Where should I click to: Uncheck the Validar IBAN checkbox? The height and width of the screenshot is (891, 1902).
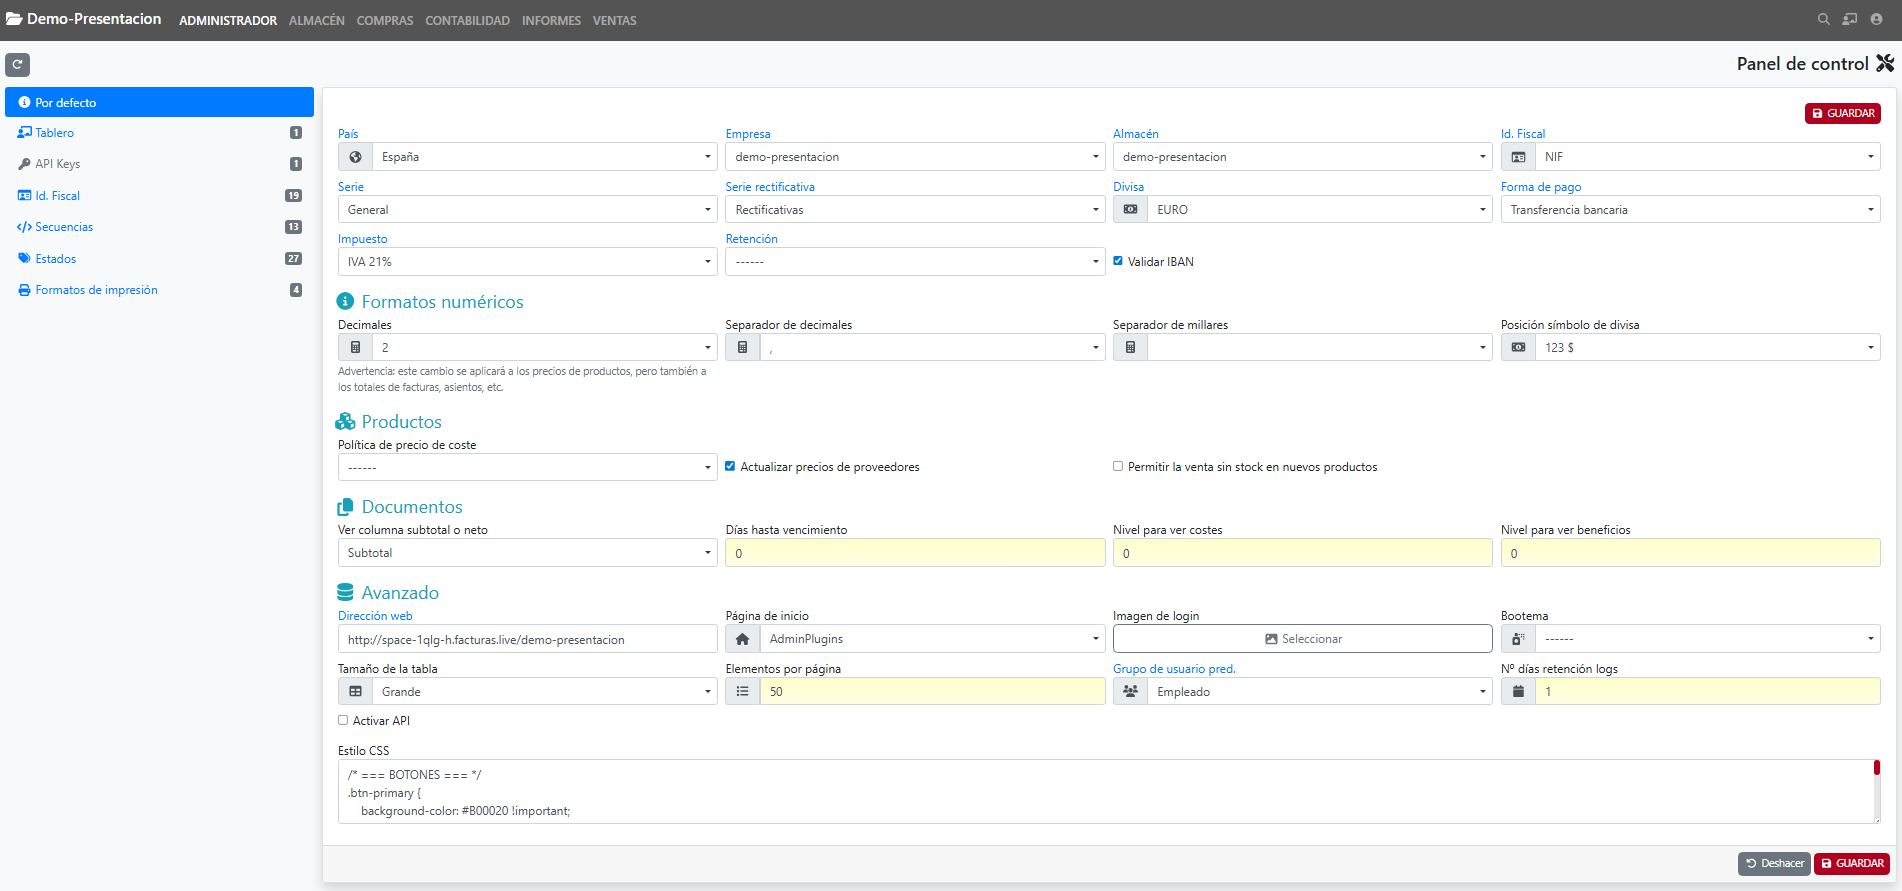pyautogui.click(x=1118, y=261)
